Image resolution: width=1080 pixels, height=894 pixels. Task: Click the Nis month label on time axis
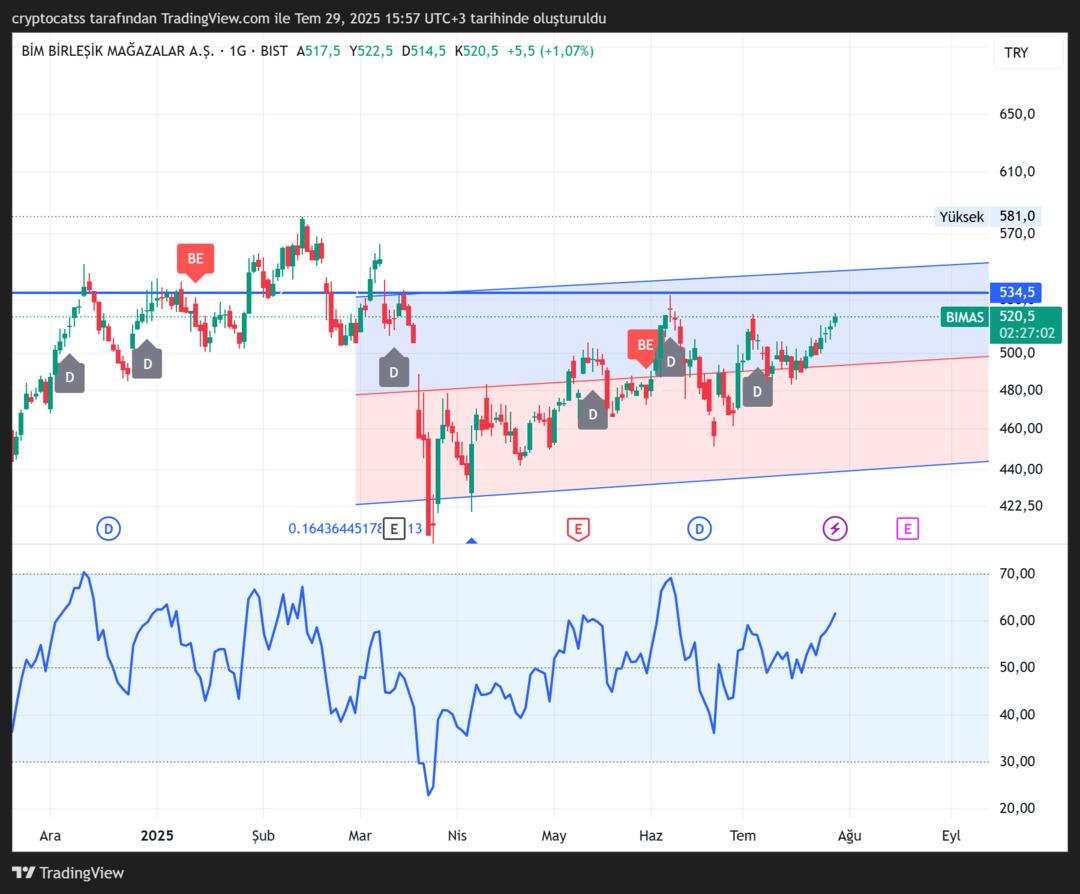[457, 835]
